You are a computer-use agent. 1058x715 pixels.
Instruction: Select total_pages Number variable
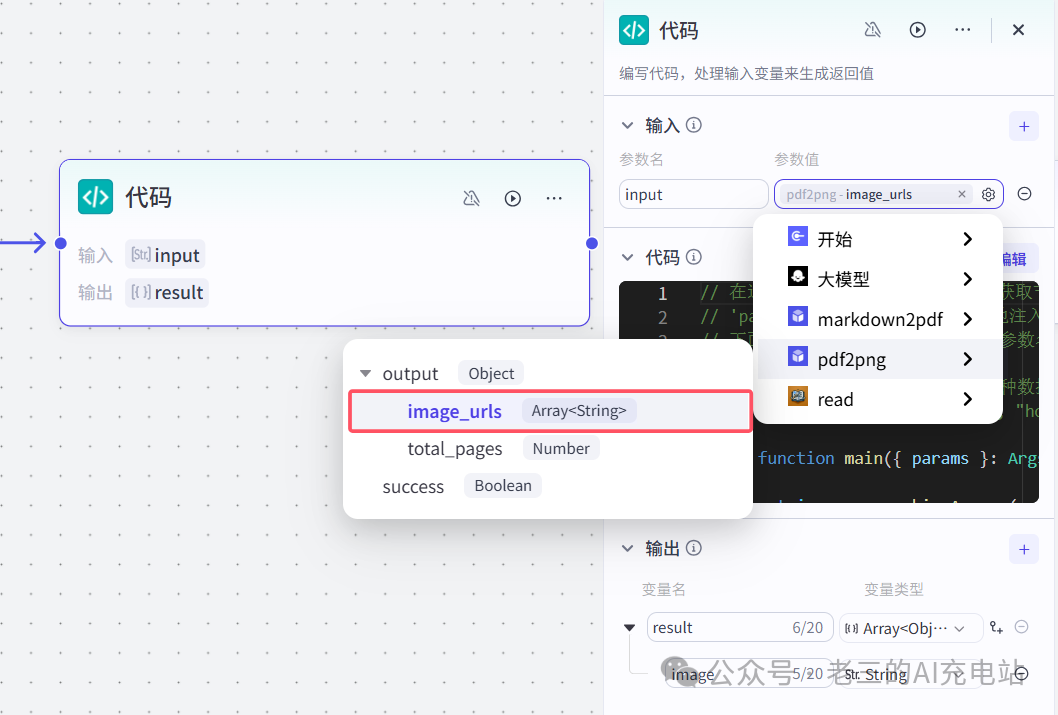click(x=550, y=449)
